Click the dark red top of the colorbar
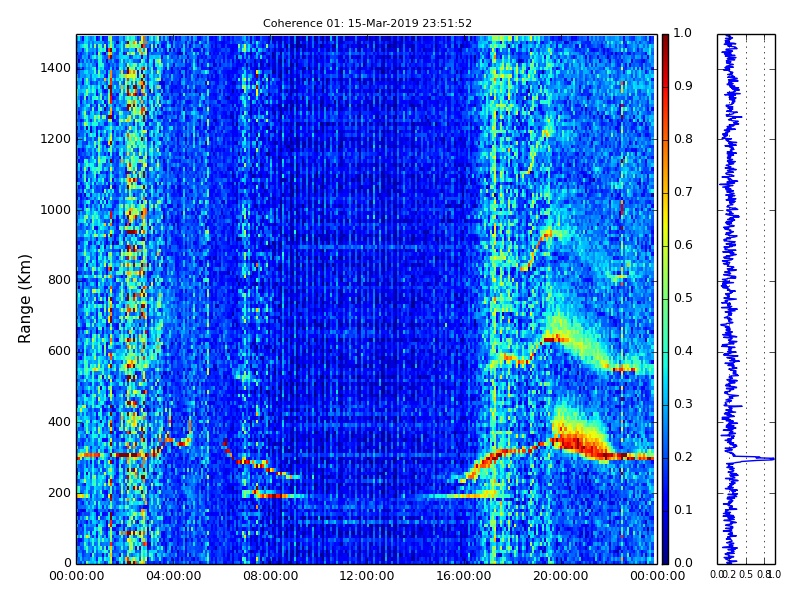 665,43
